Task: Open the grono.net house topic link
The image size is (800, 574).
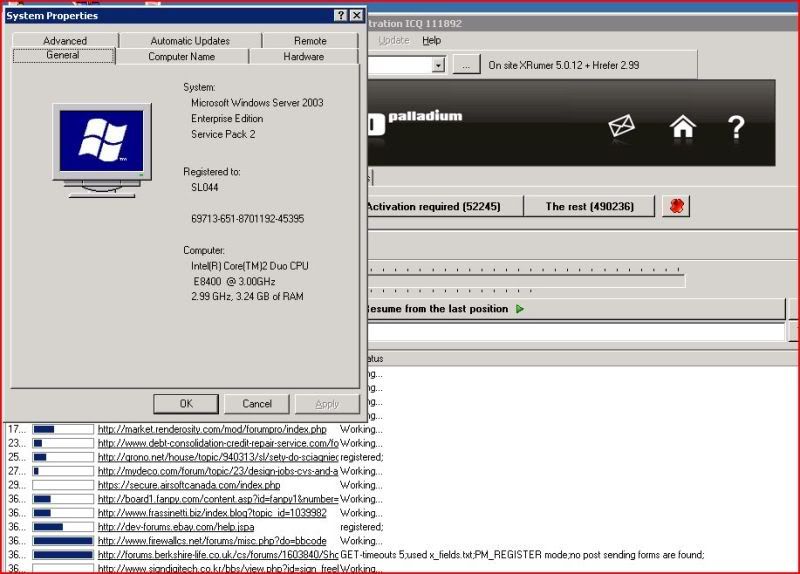Action: click(x=218, y=457)
